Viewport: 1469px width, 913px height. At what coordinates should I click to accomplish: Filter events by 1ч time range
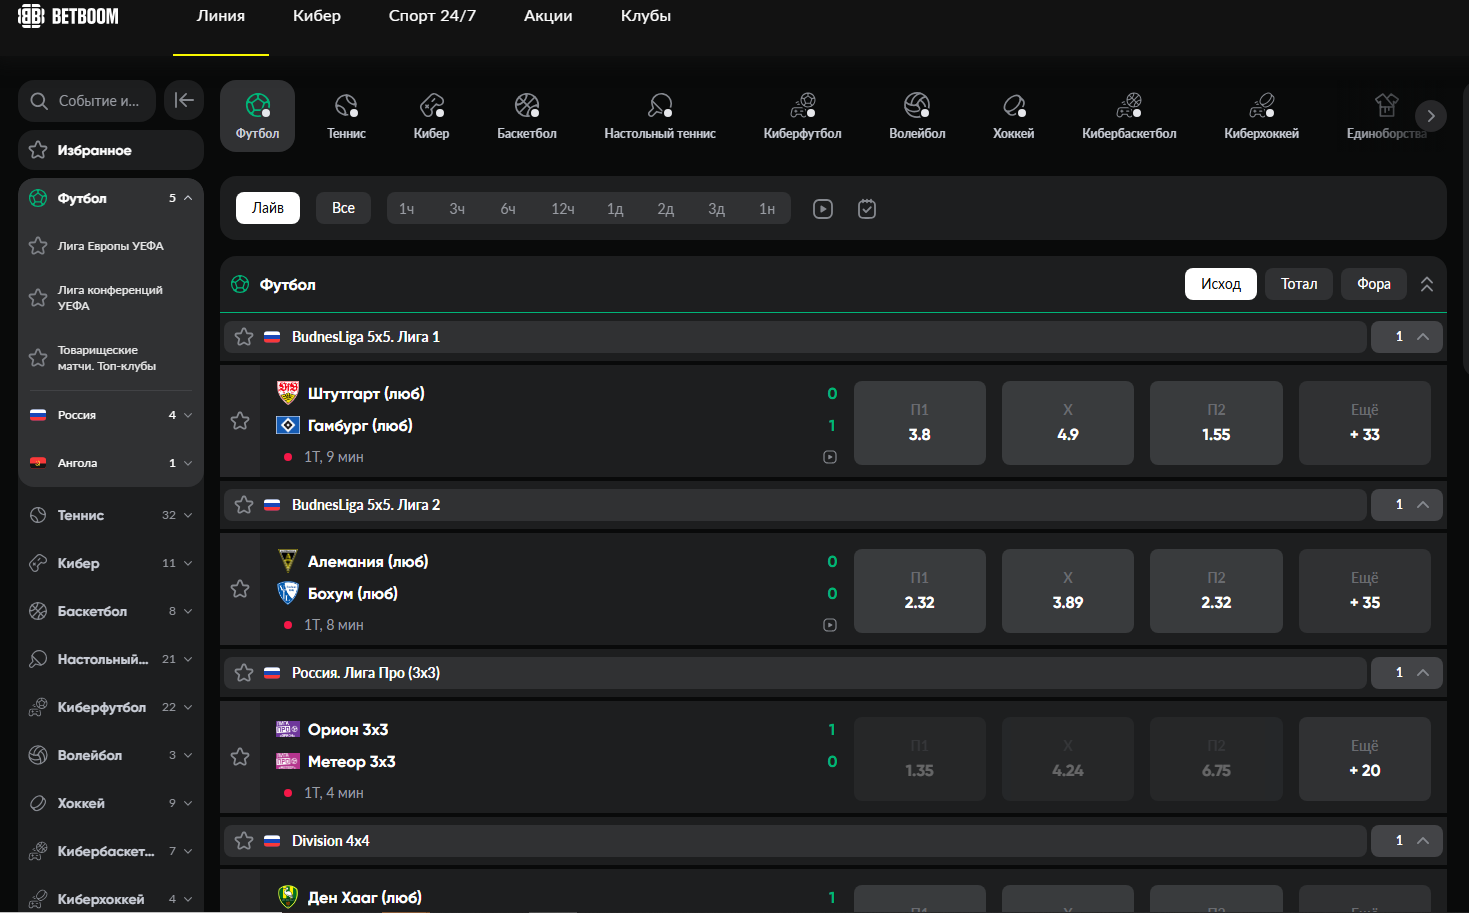[x=407, y=208]
